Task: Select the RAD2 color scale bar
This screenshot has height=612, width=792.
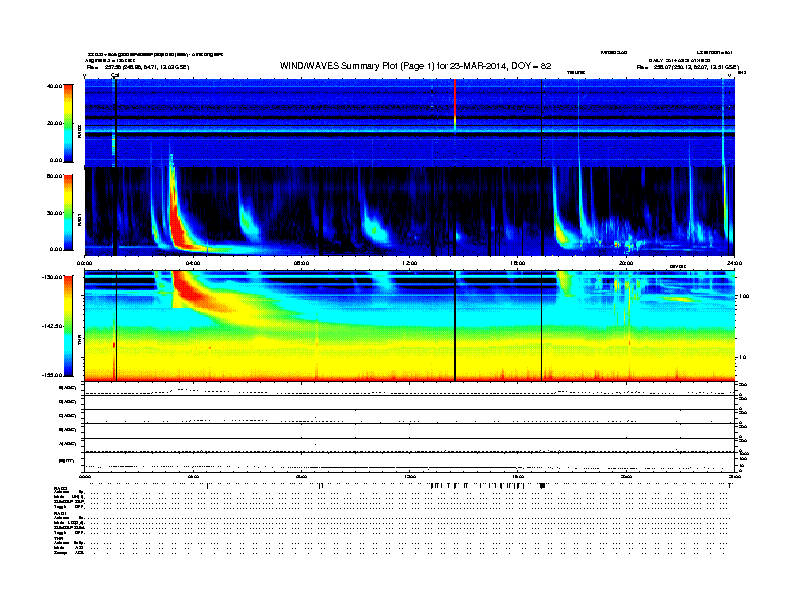Action: [x=68, y=123]
